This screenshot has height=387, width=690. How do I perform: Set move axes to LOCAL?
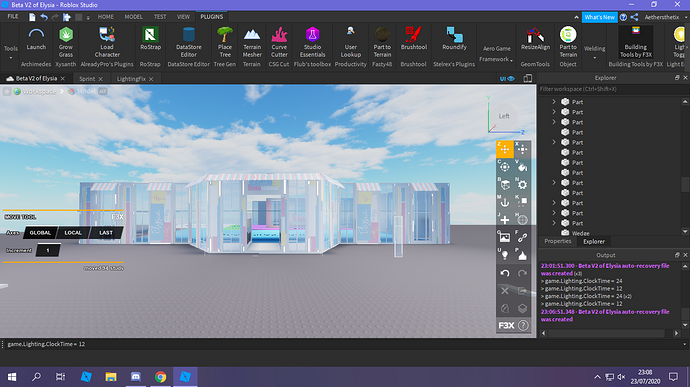pyautogui.click(x=73, y=232)
